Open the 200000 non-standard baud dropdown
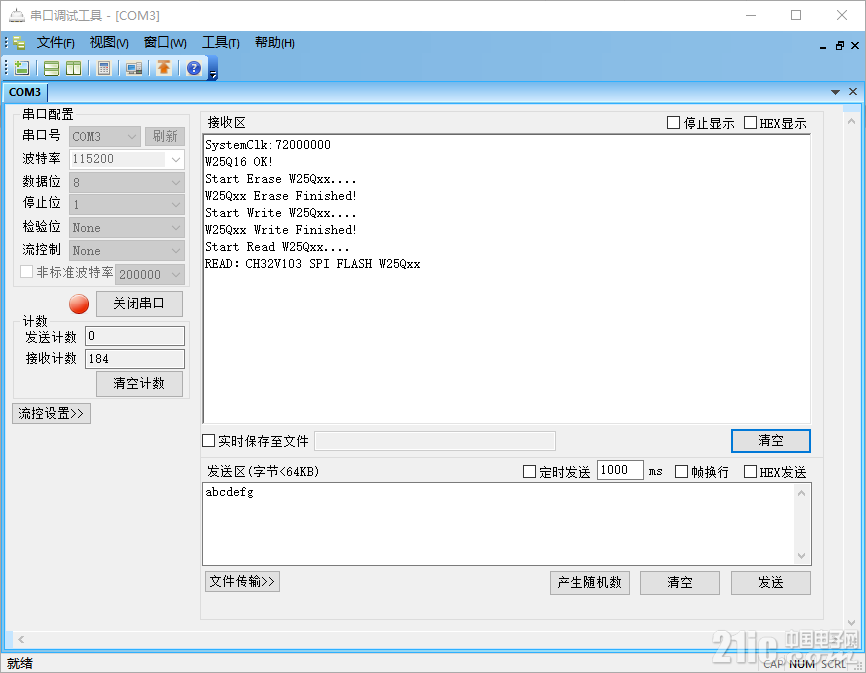This screenshot has width=866, height=673. 150,274
